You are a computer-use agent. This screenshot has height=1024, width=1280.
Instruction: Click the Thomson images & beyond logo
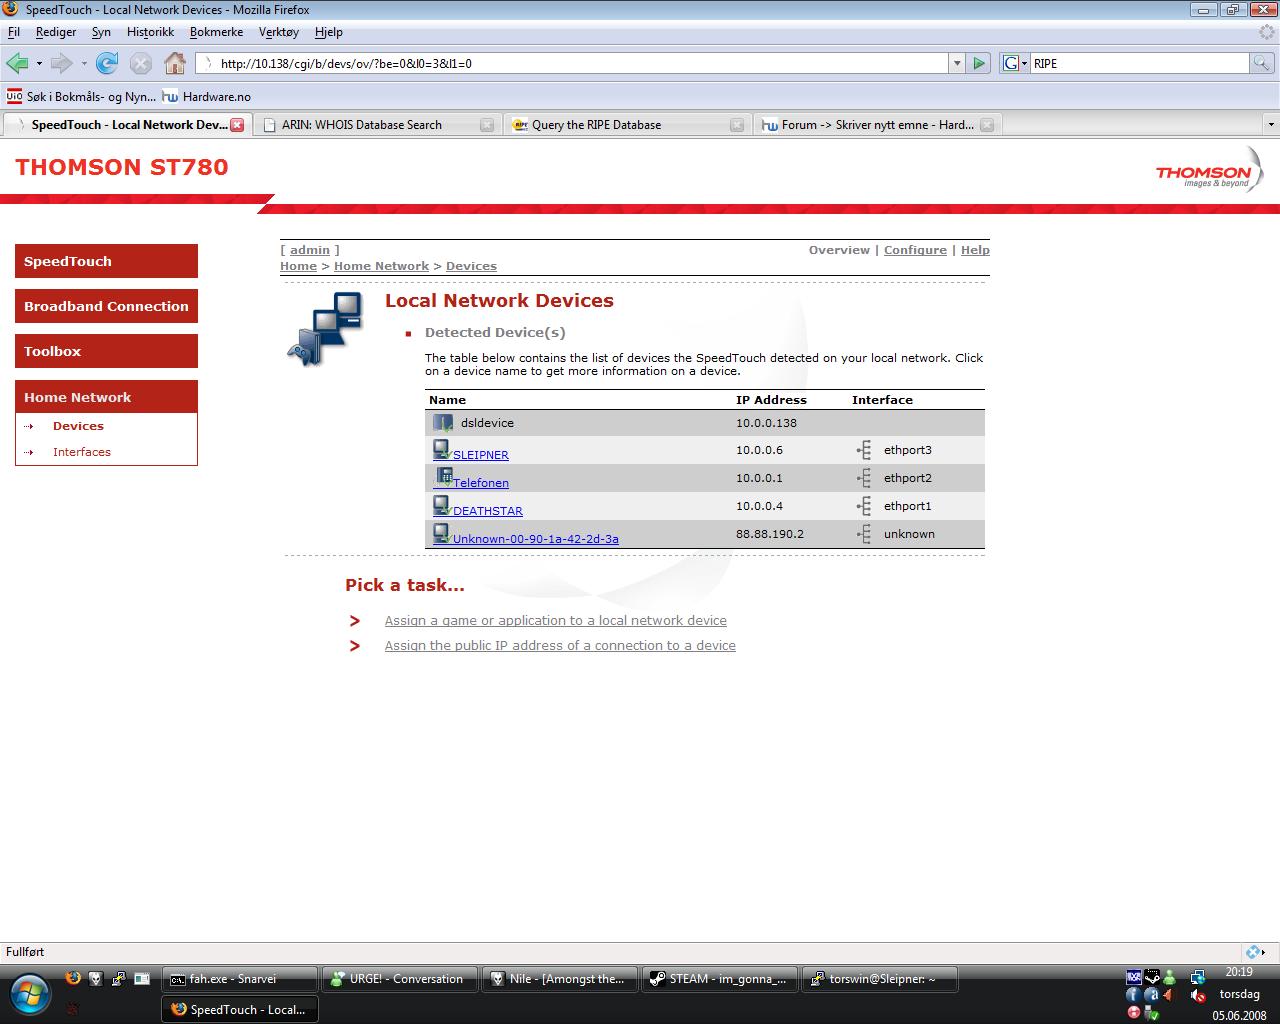pos(1209,169)
